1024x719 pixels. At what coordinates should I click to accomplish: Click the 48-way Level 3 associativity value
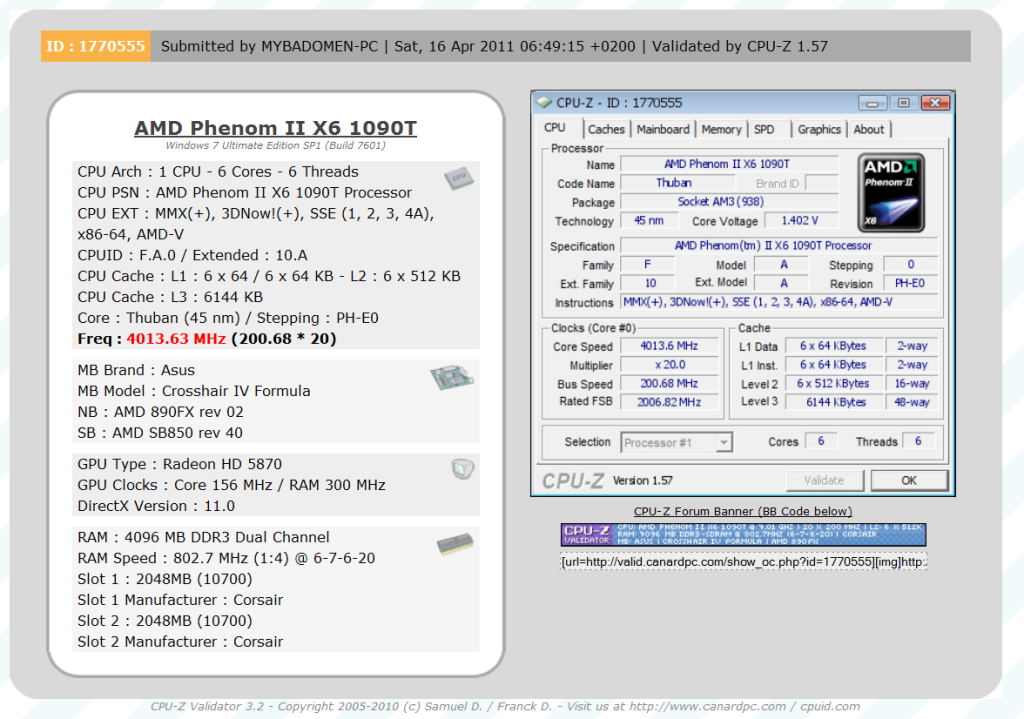pos(912,402)
